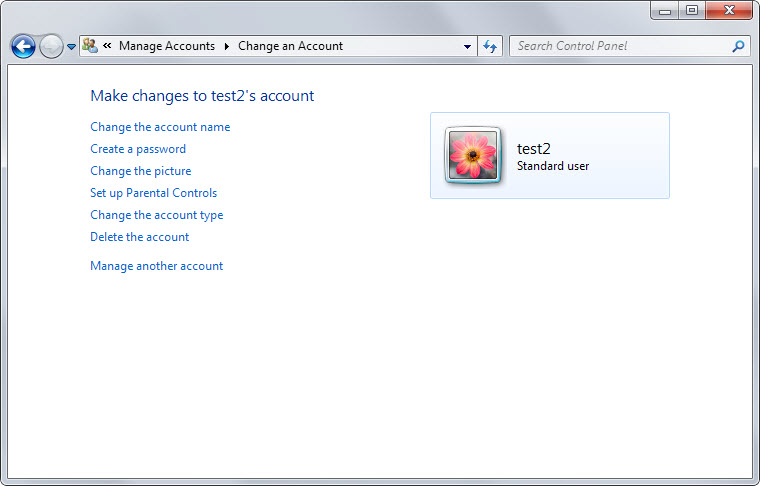Maximize the Control Panel window
This screenshot has width=760, height=486.
click(x=691, y=11)
